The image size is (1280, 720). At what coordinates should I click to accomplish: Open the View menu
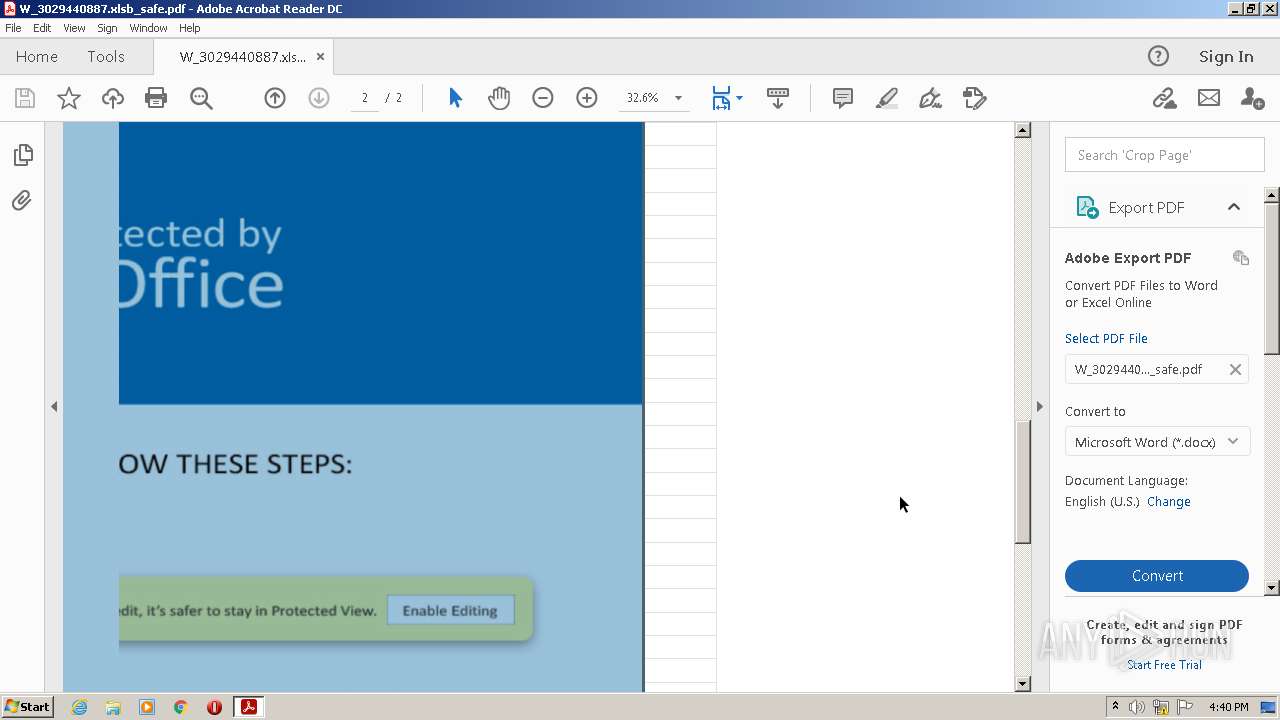74,28
